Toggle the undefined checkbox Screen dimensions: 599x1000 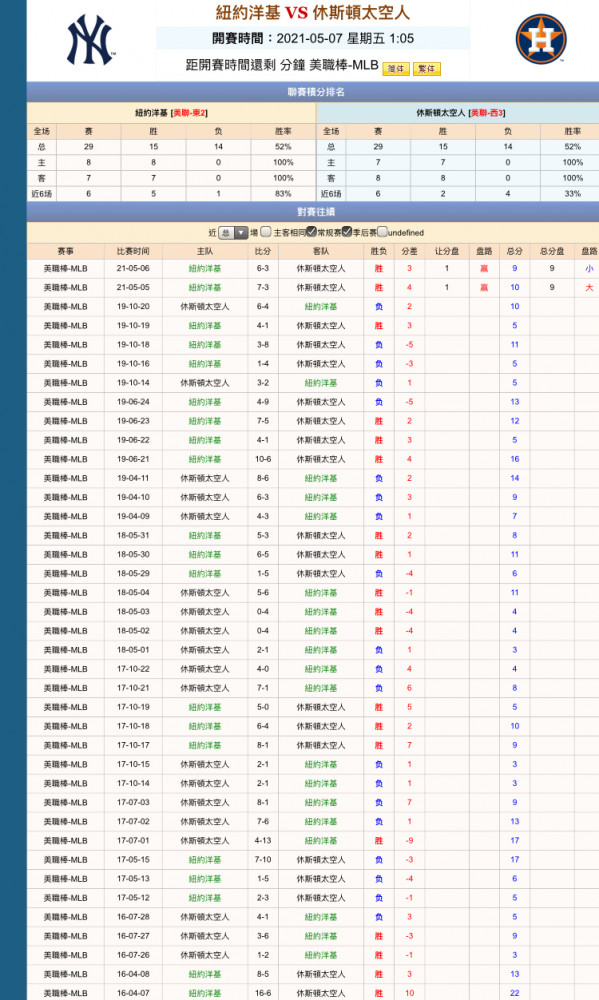point(382,232)
